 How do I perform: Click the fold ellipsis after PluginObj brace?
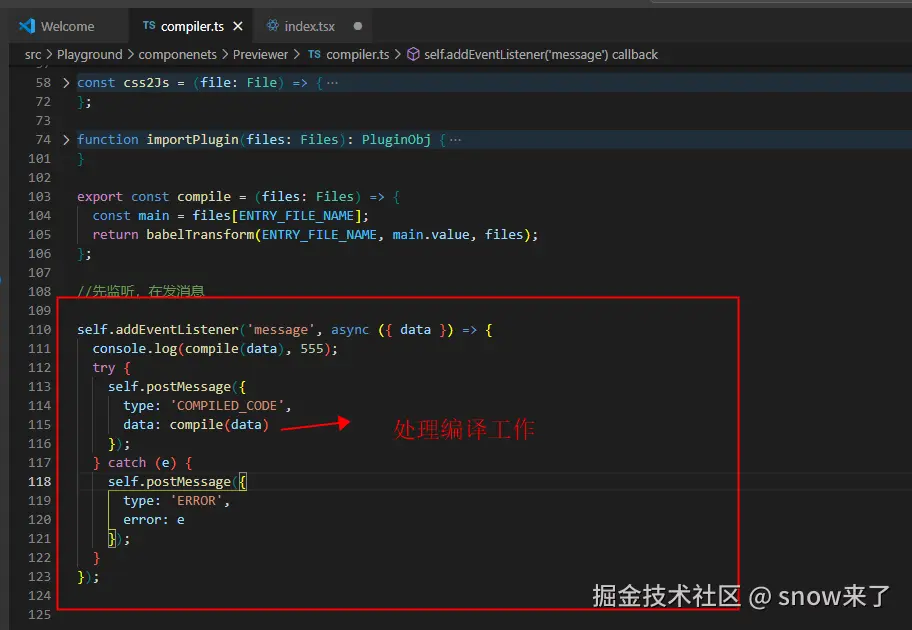click(455, 140)
